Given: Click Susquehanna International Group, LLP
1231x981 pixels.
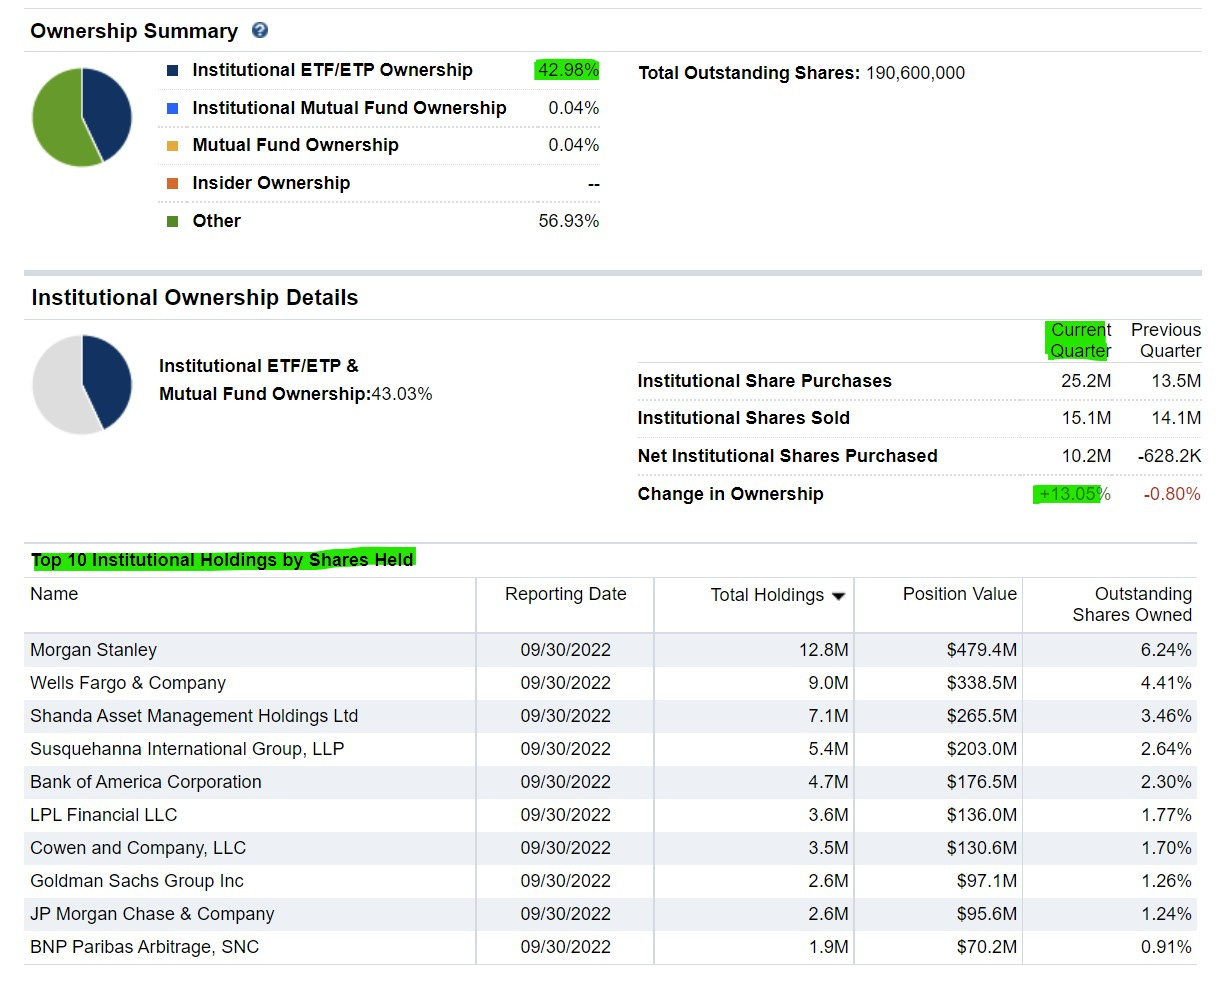Looking at the screenshot, I should tap(187, 749).
